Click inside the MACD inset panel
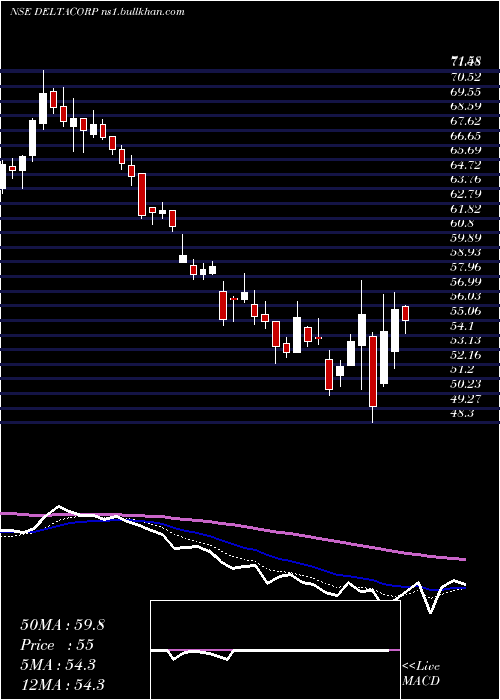 point(275,650)
